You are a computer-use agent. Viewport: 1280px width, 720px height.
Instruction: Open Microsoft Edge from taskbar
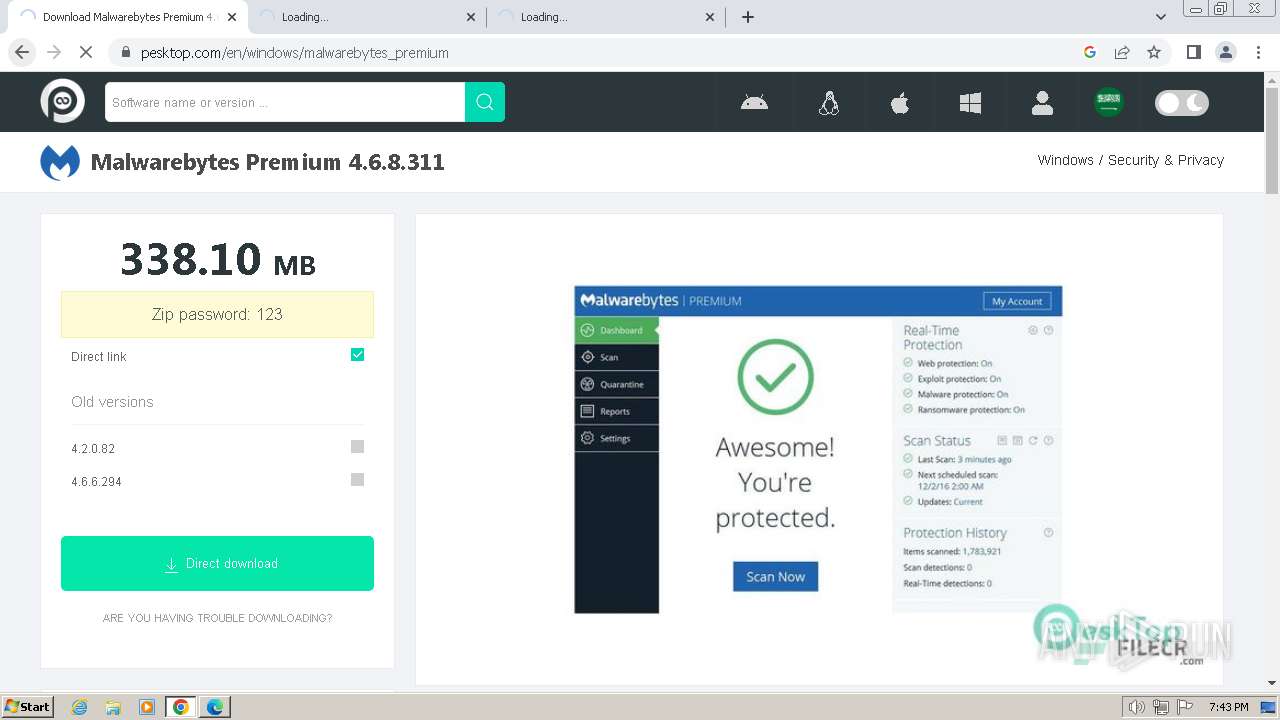(x=215, y=707)
